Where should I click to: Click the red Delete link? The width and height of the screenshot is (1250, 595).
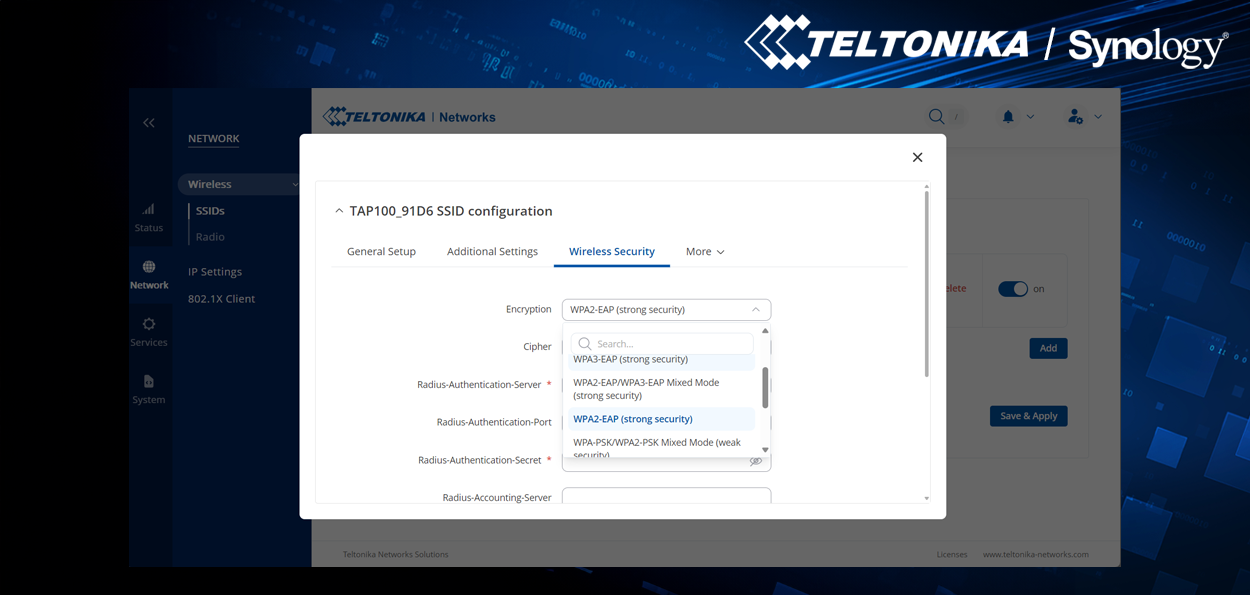coord(955,288)
